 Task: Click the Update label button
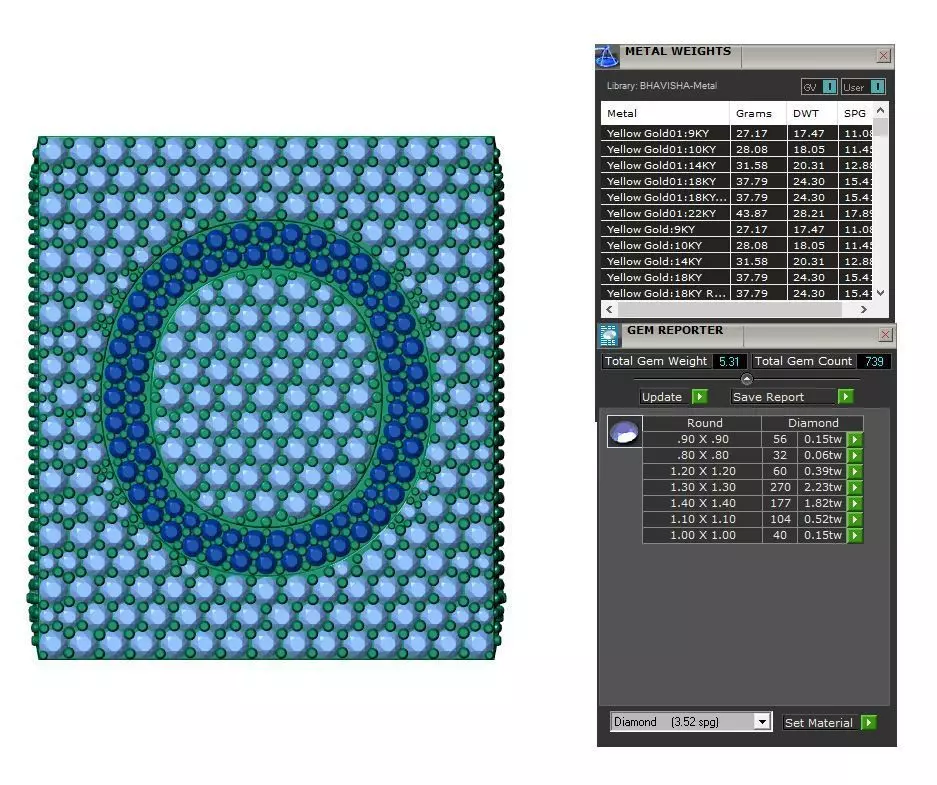pyautogui.click(x=662, y=397)
